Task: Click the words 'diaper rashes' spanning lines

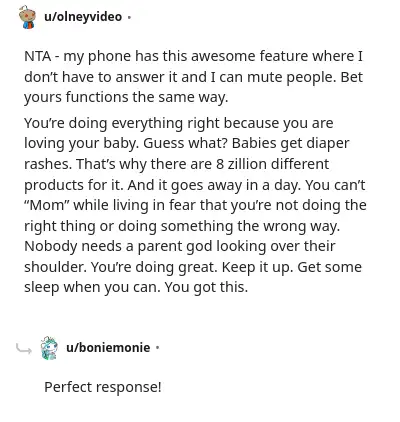Action: pos(187,154)
